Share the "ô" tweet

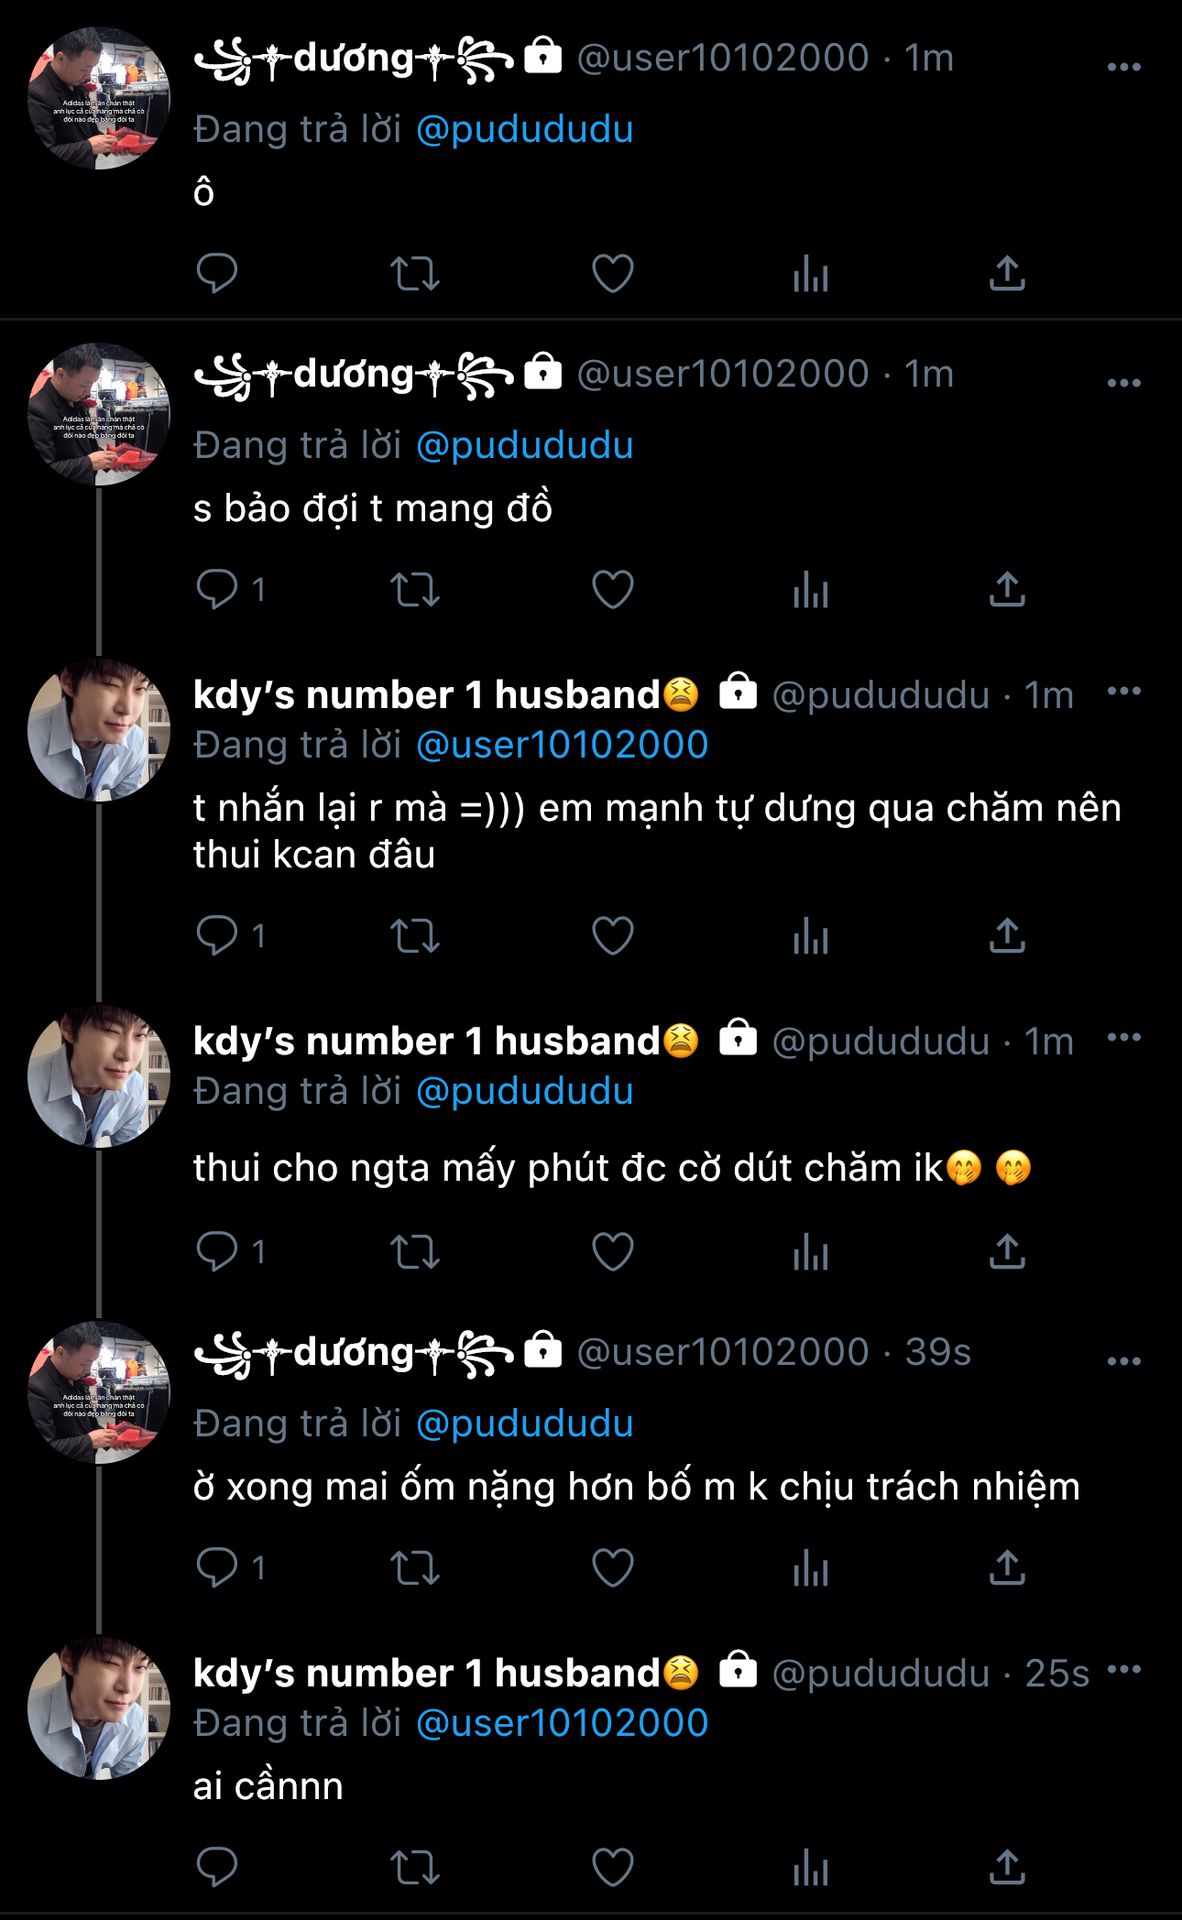point(1007,273)
